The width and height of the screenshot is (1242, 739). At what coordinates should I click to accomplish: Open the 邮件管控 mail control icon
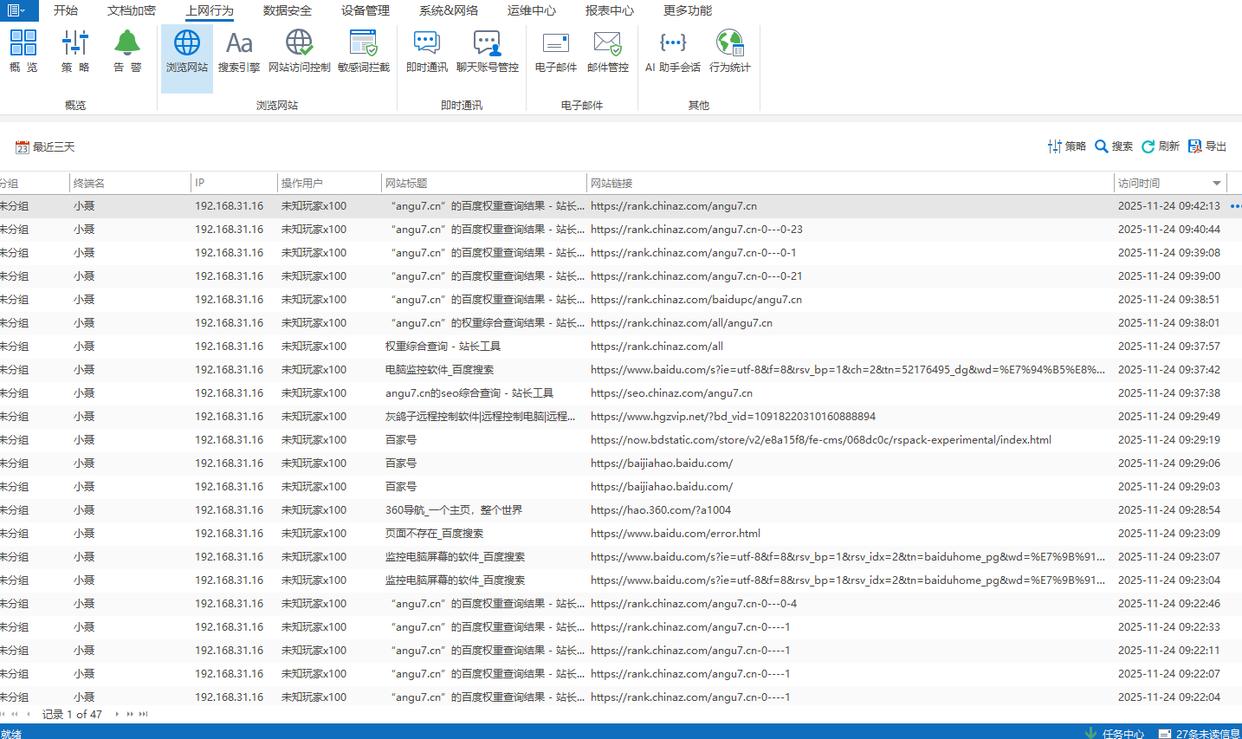[x=608, y=51]
